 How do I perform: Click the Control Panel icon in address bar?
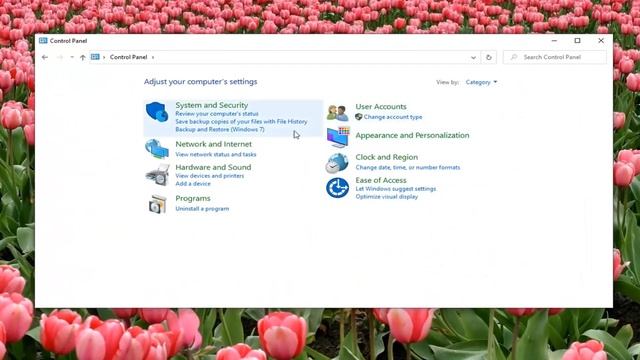95,57
